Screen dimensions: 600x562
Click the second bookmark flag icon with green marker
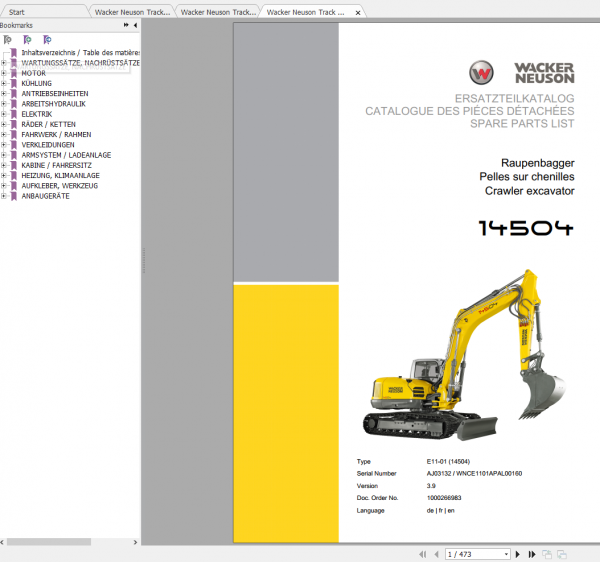pyautogui.click(x=27, y=39)
